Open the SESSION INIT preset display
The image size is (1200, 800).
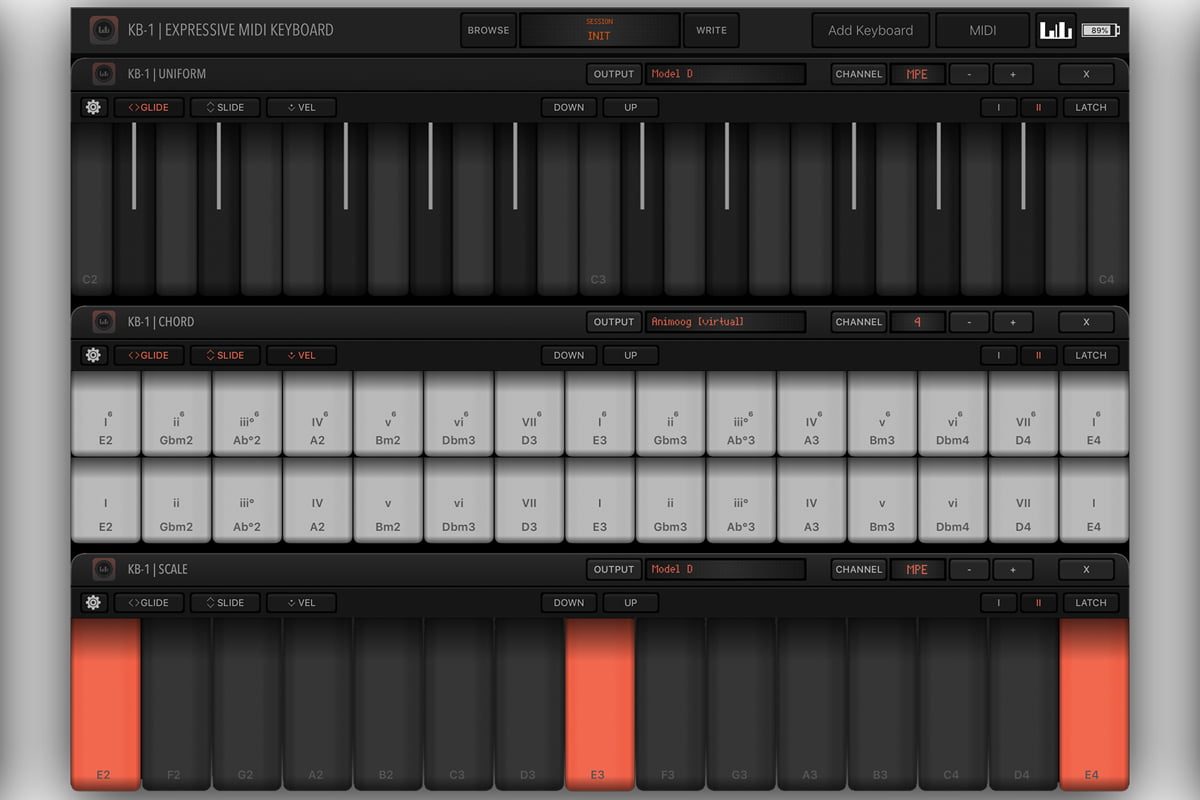[x=599, y=30]
